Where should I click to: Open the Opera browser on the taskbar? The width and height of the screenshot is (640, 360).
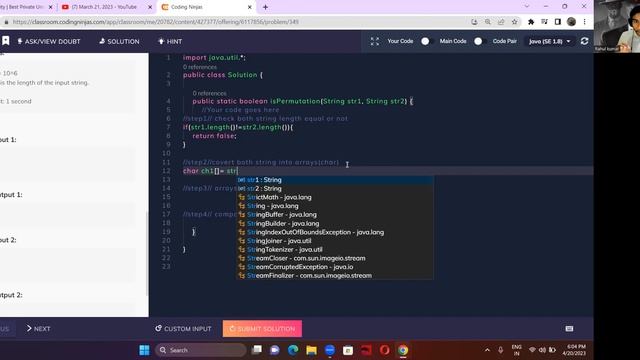[x=384, y=350]
